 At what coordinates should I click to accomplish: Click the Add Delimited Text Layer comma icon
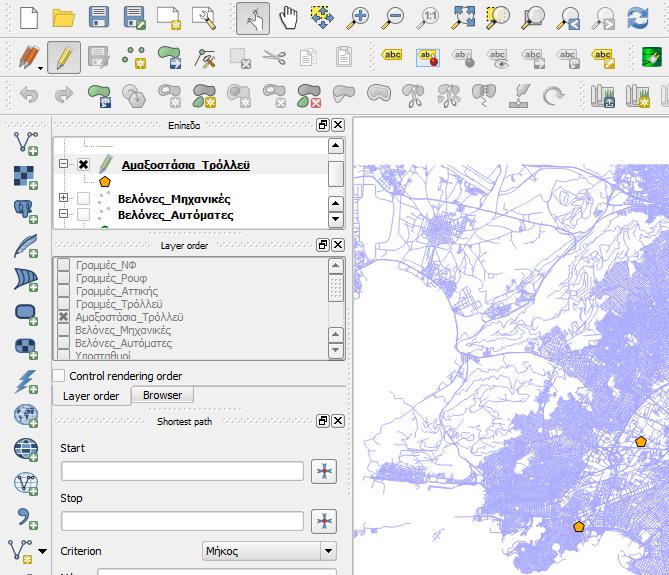26,518
